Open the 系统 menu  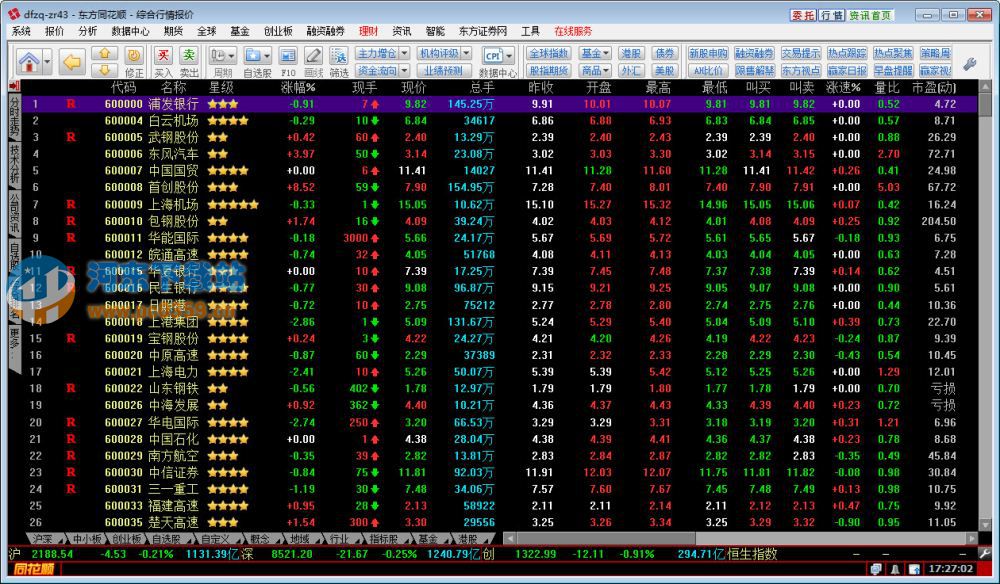click(x=21, y=31)
